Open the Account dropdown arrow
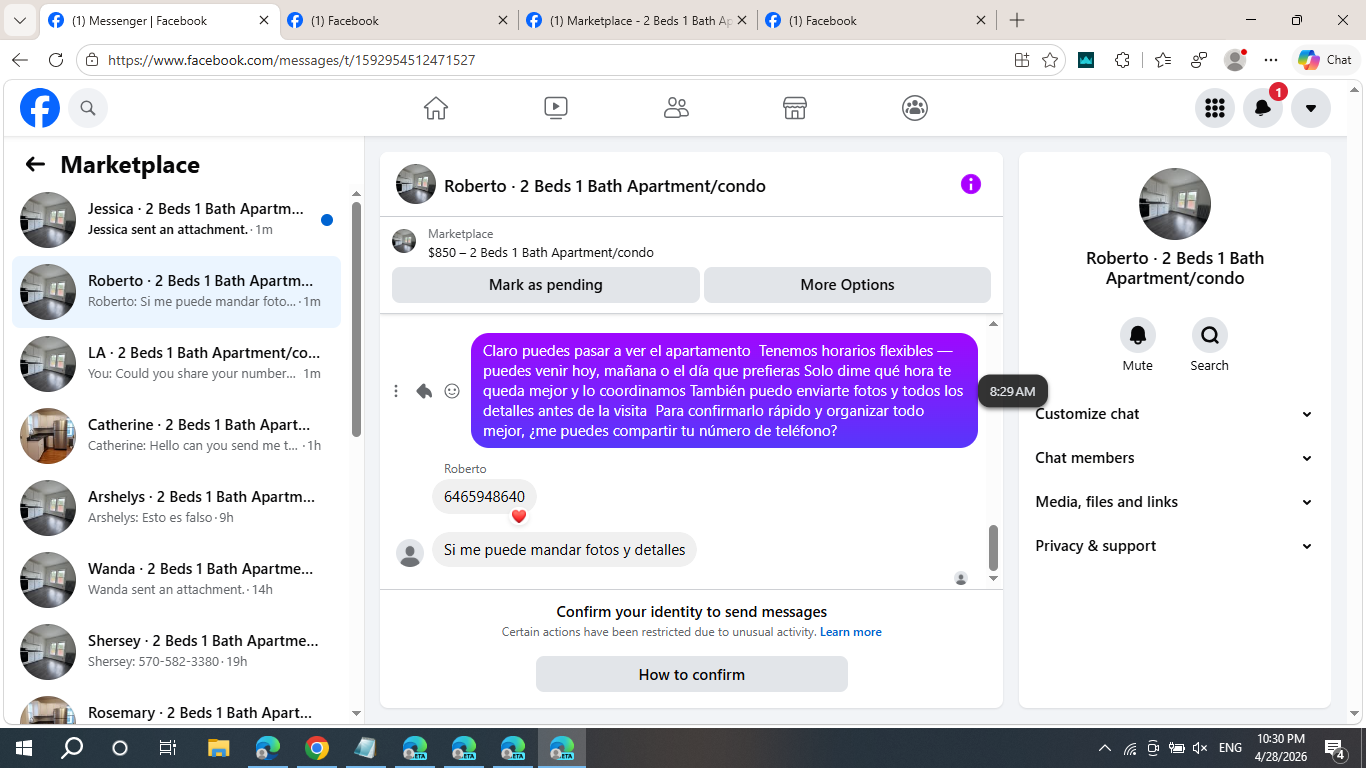This screenshot has width=1366, height=768. coord(1311,108)
